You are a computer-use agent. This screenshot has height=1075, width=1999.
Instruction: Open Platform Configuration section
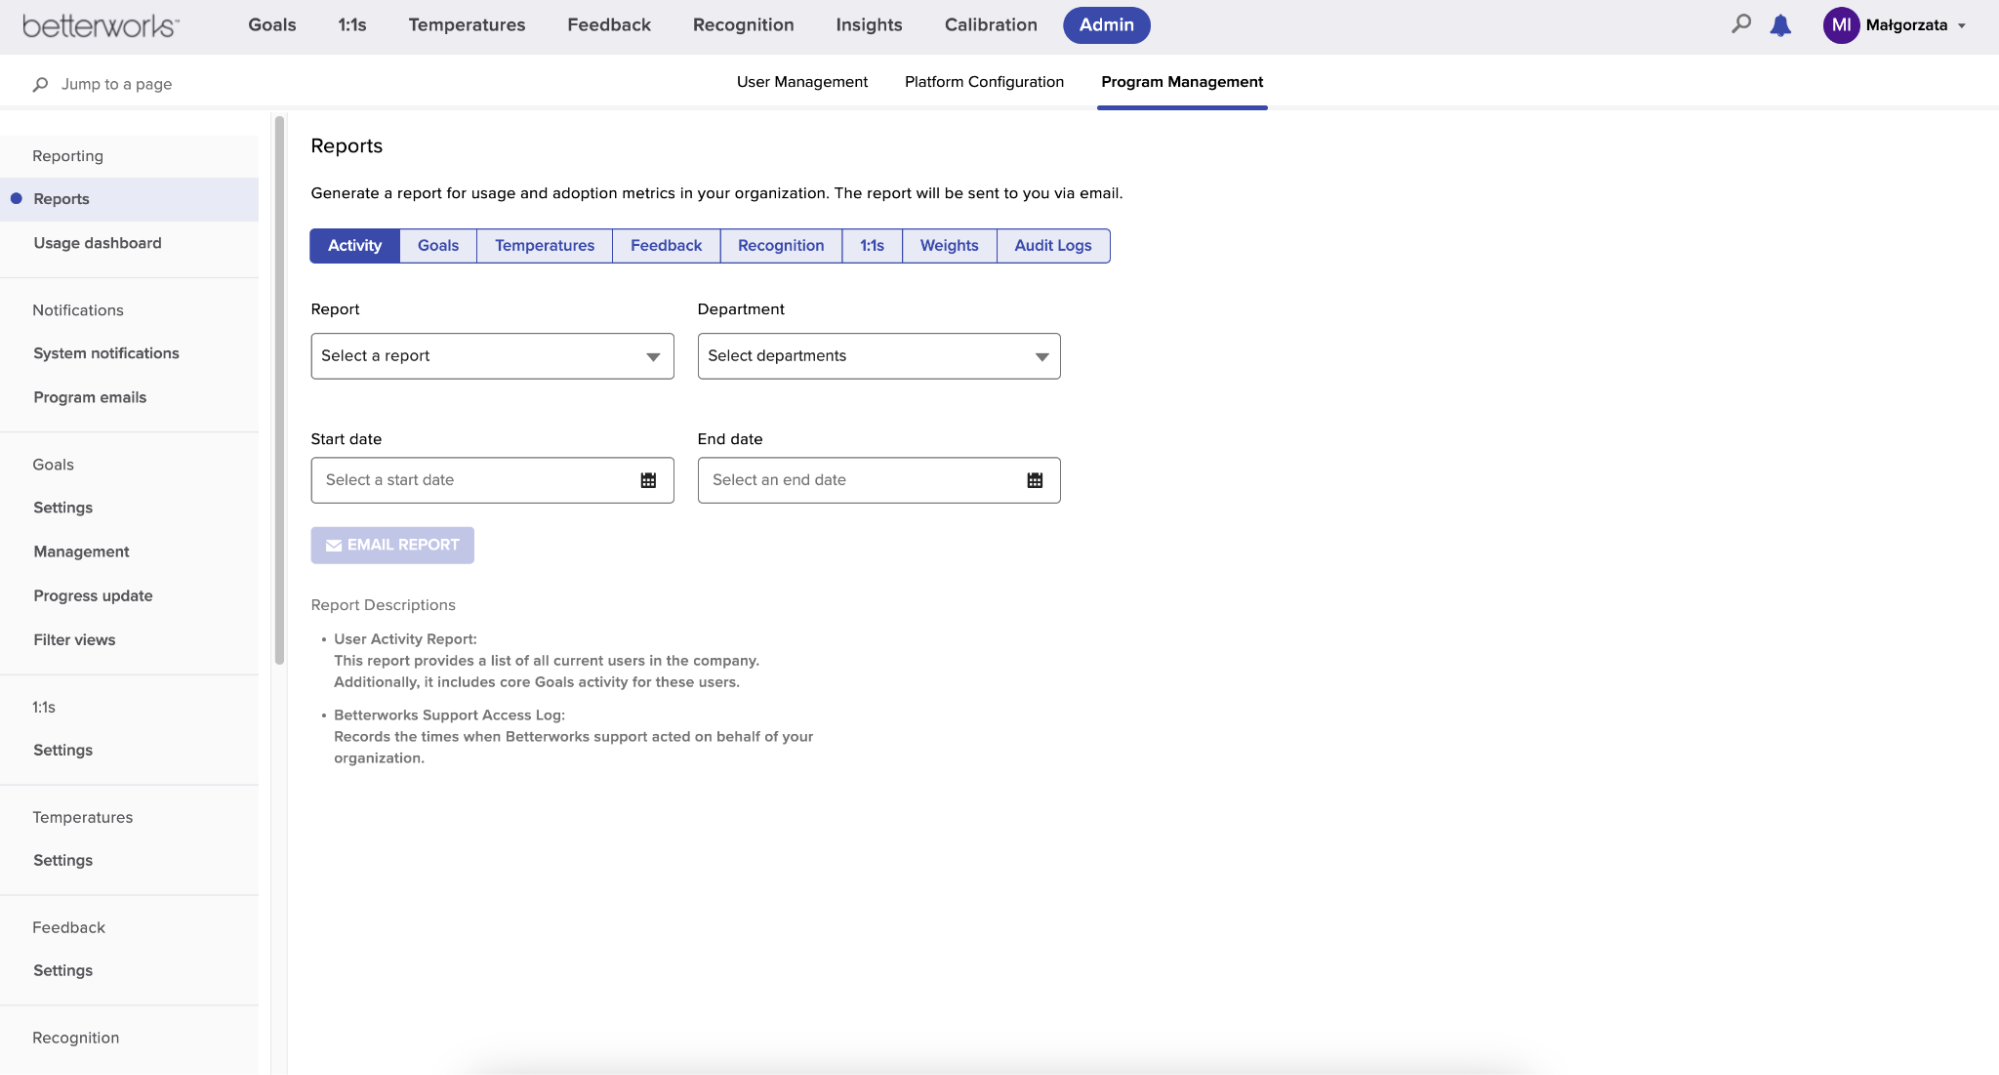[984, 82]
